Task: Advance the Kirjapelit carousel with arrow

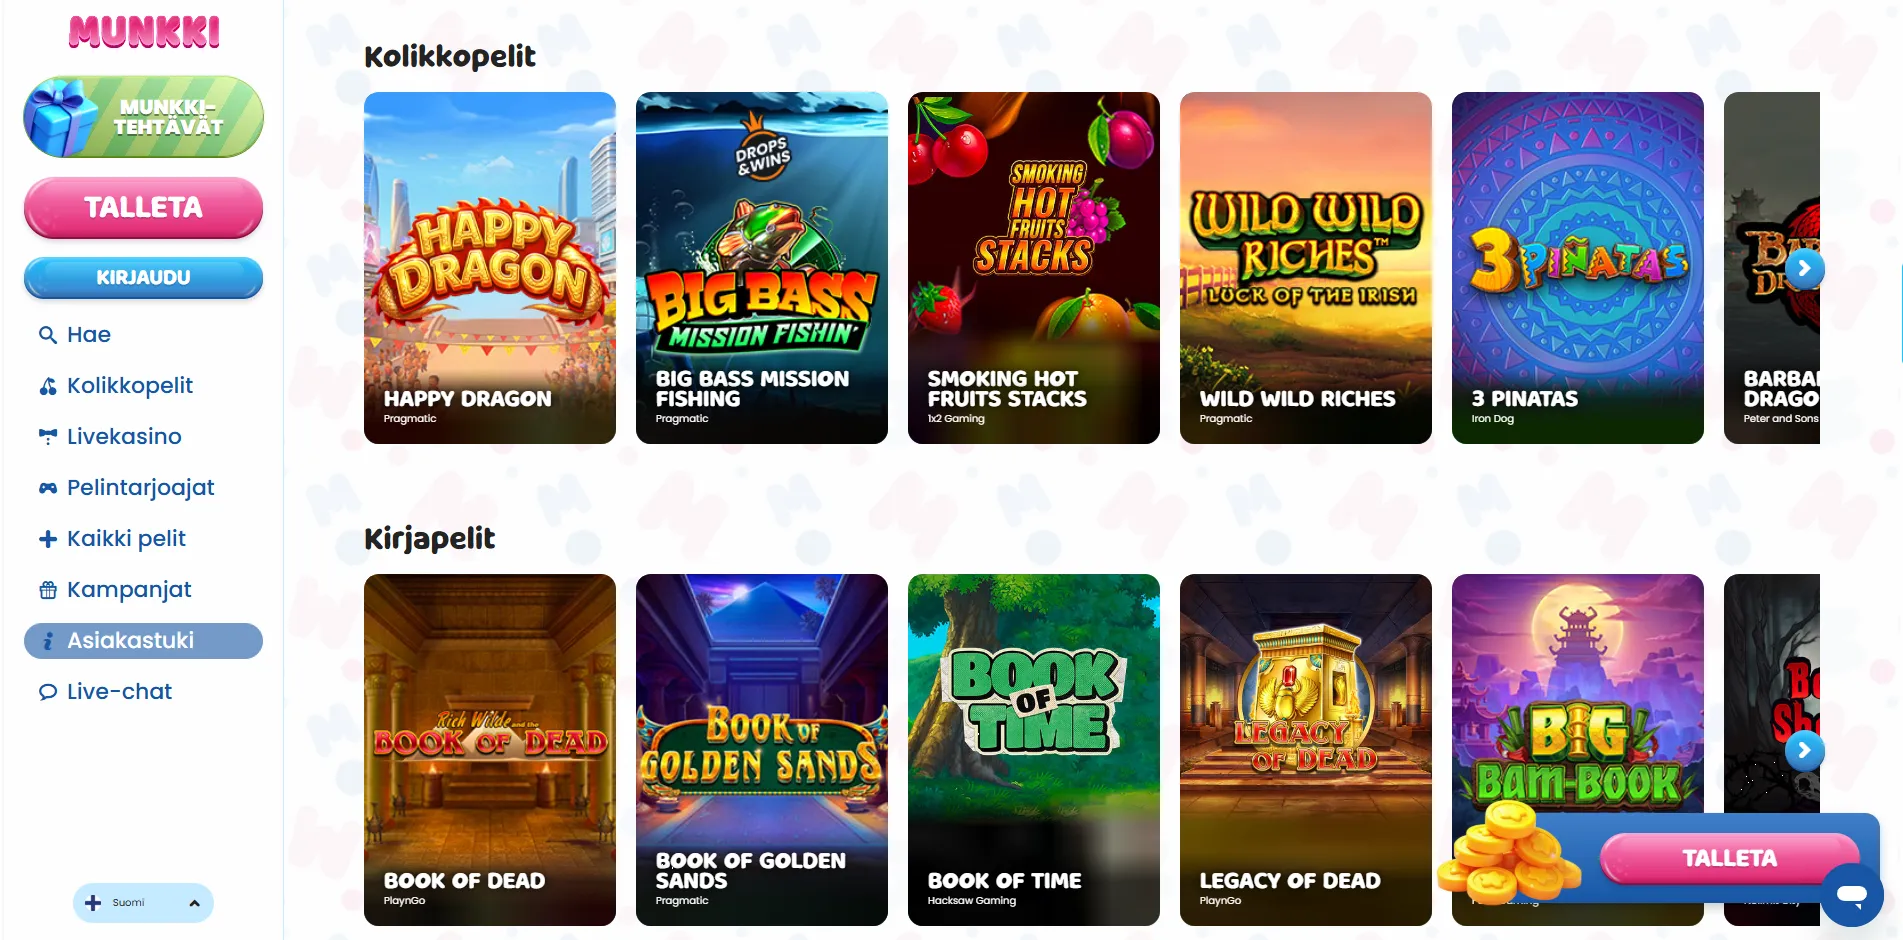Action: pyautogui.click(x=1804, y=750)
